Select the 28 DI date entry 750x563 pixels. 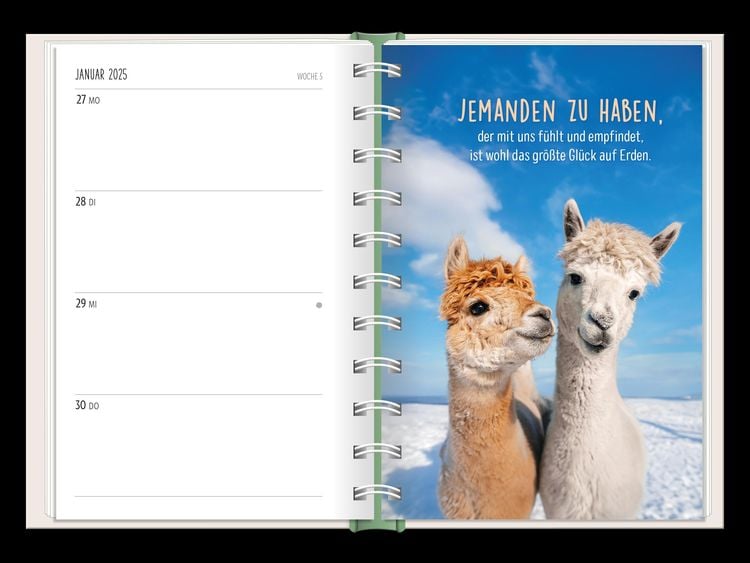point(86,202)
